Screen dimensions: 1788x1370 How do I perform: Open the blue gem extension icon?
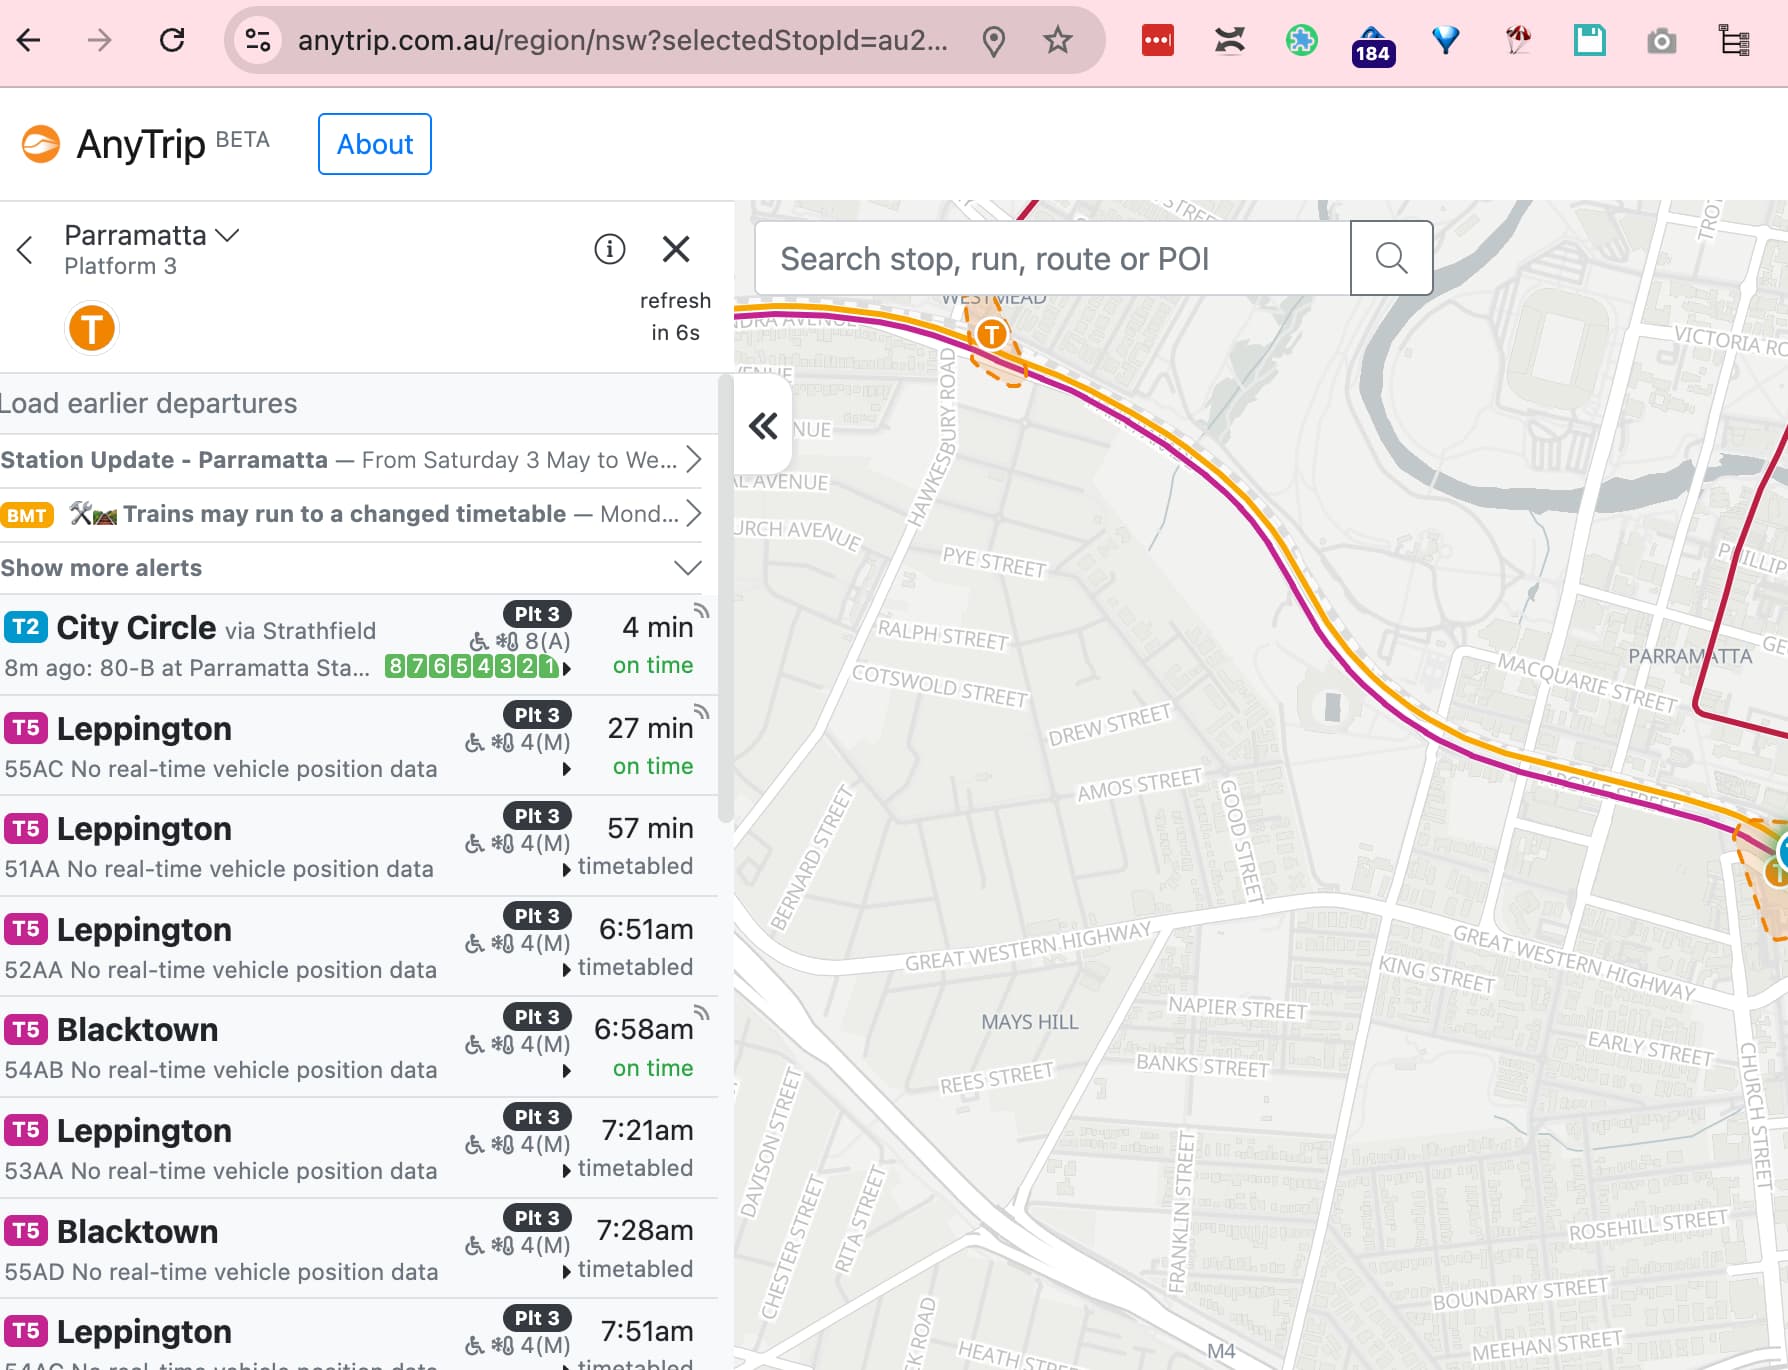click(x=1445, y=40)
